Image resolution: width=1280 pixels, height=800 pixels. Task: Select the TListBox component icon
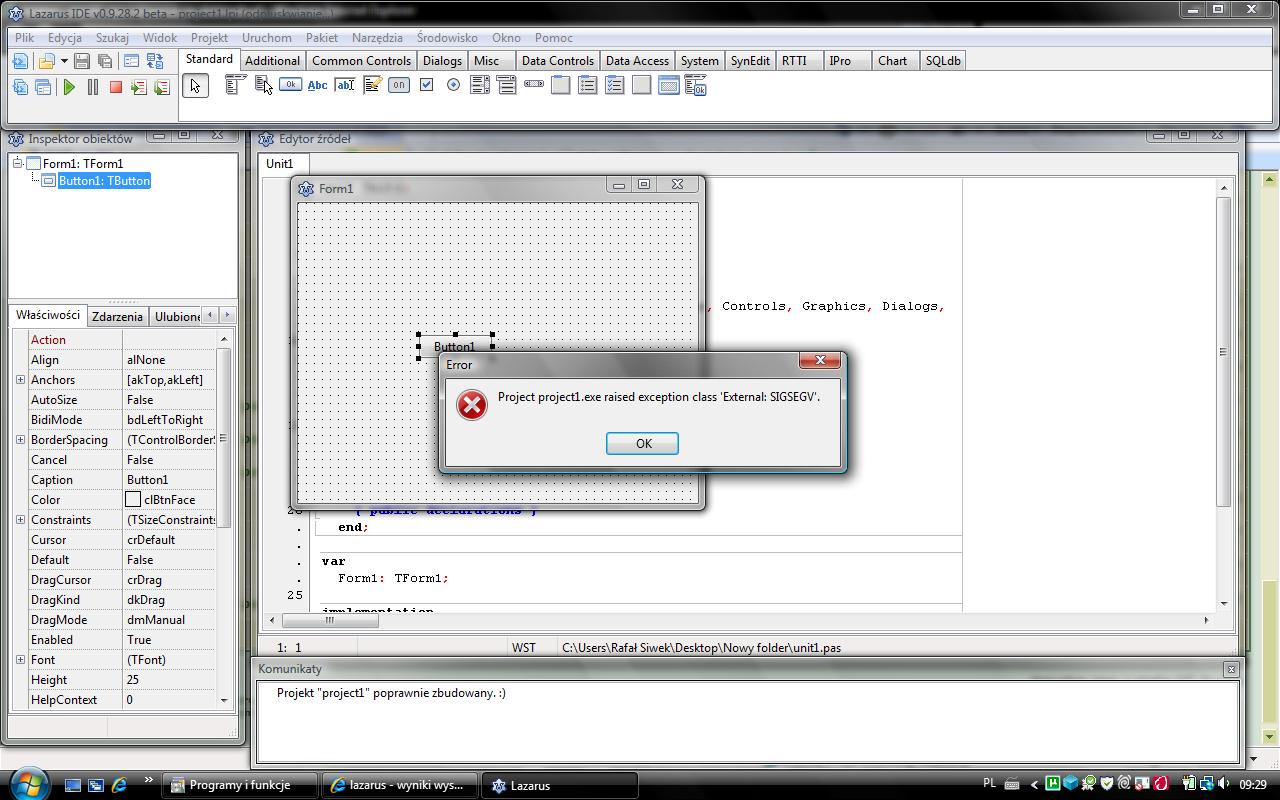480,85
